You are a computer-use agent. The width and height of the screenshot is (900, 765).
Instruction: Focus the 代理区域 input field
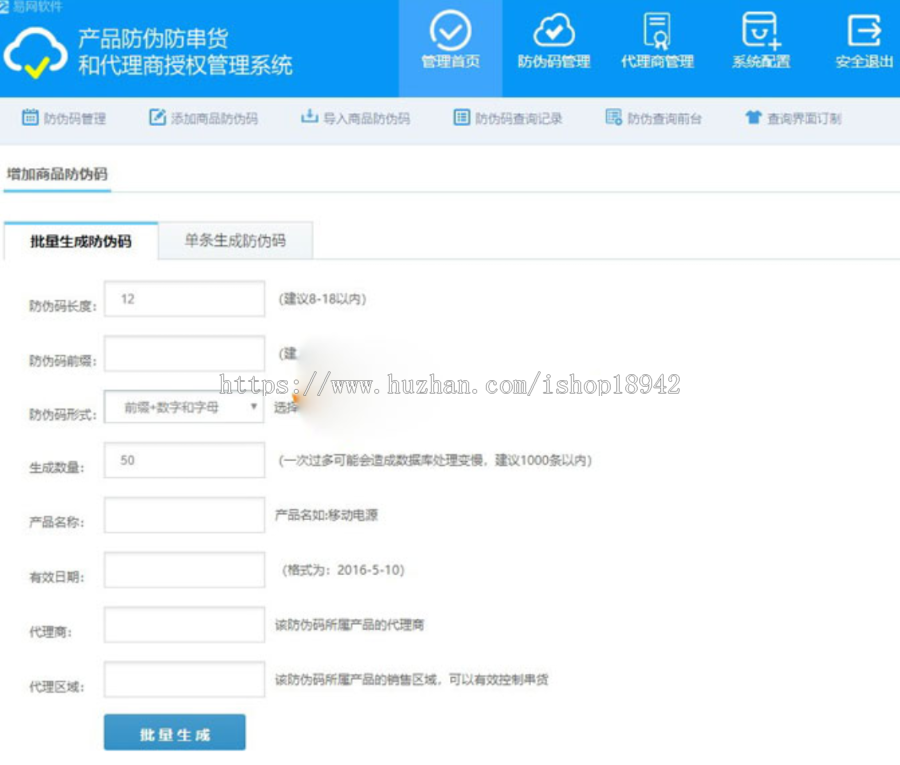click(x=184, y=679)
